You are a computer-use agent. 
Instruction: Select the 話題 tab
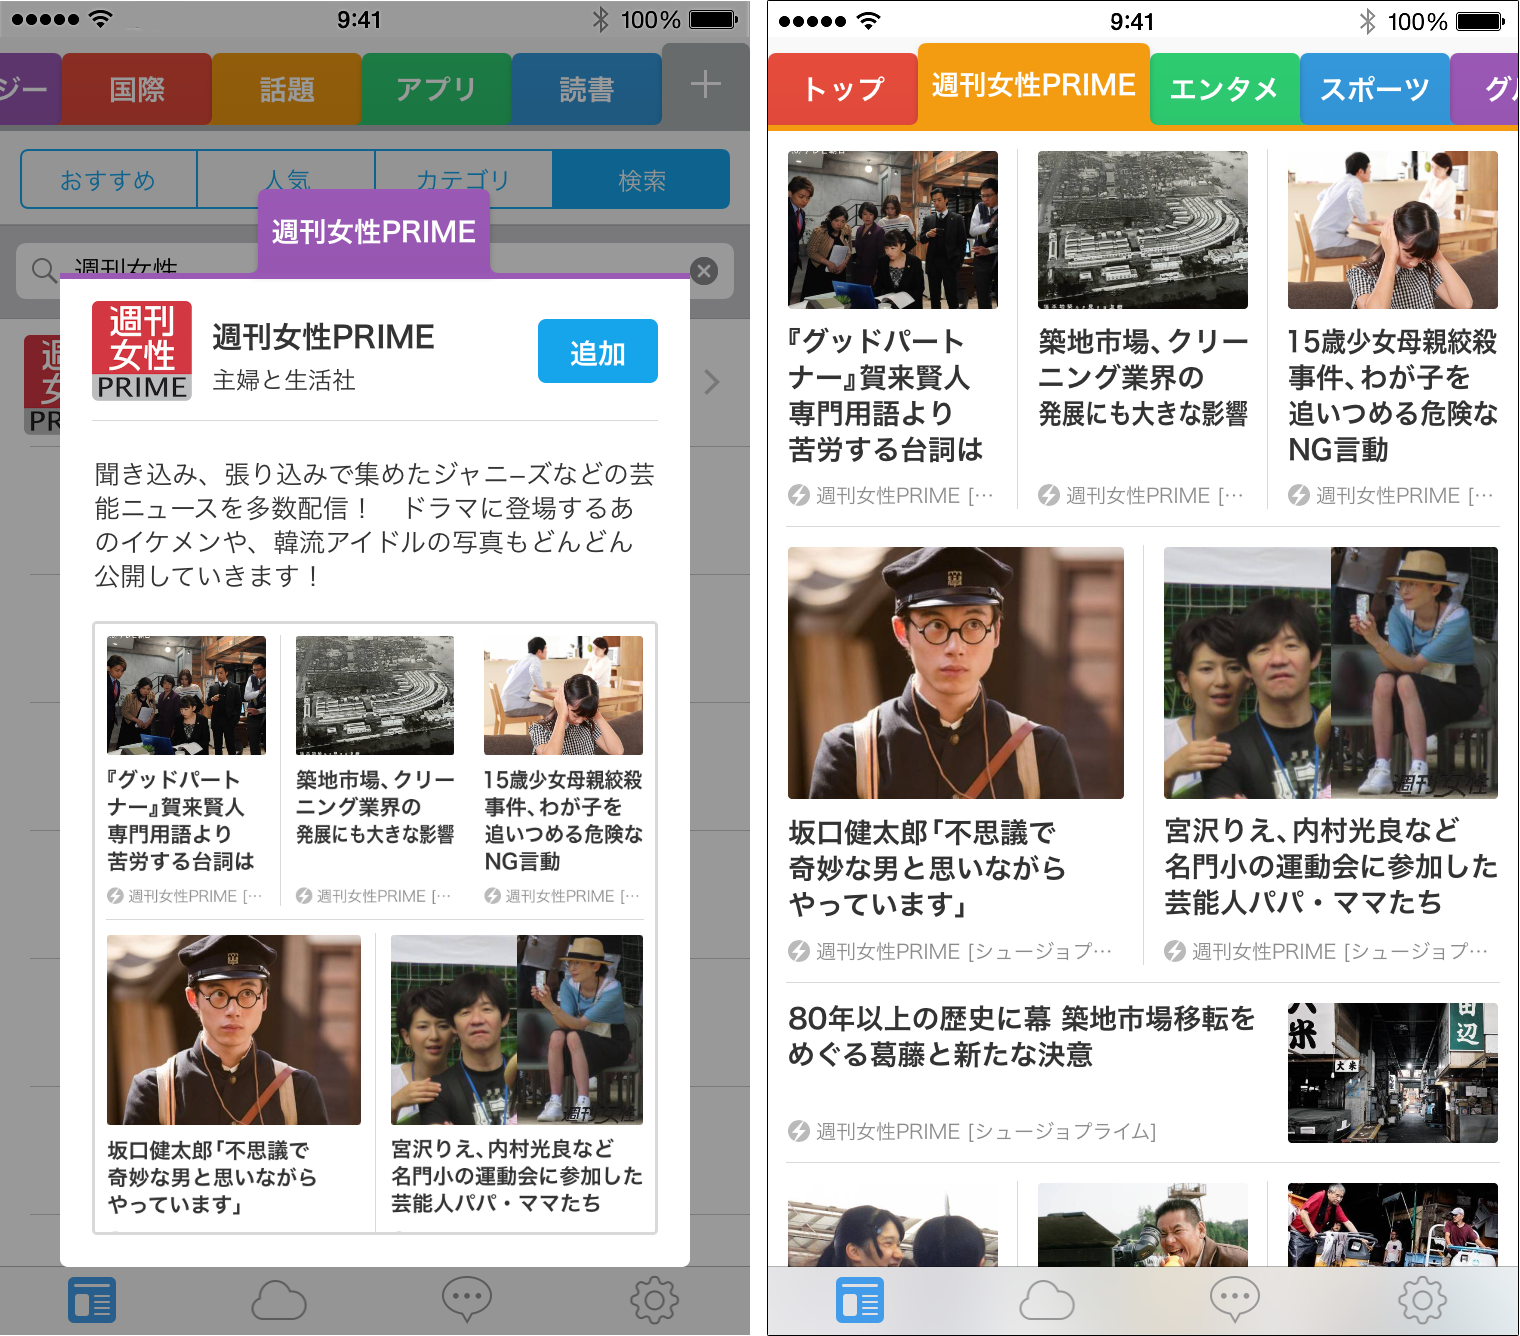(287, 89)
